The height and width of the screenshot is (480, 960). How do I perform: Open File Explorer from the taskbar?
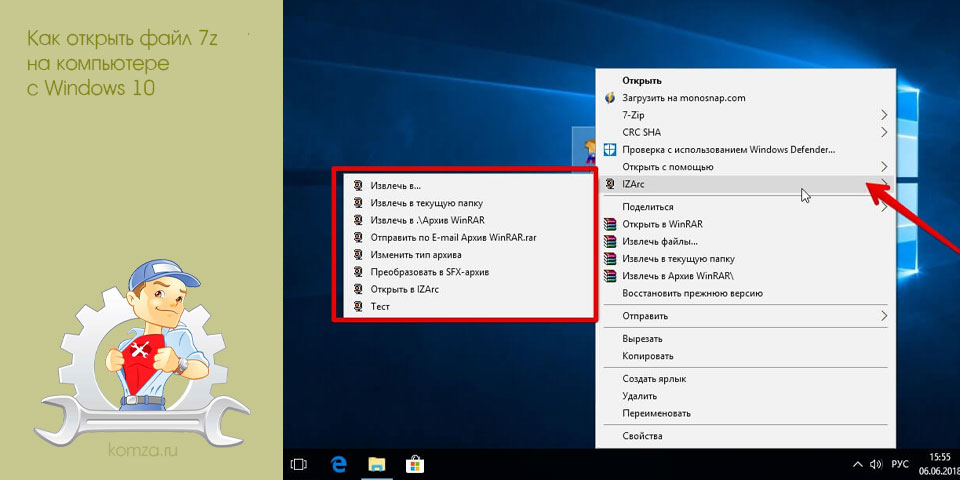click(x=377, y=464)
